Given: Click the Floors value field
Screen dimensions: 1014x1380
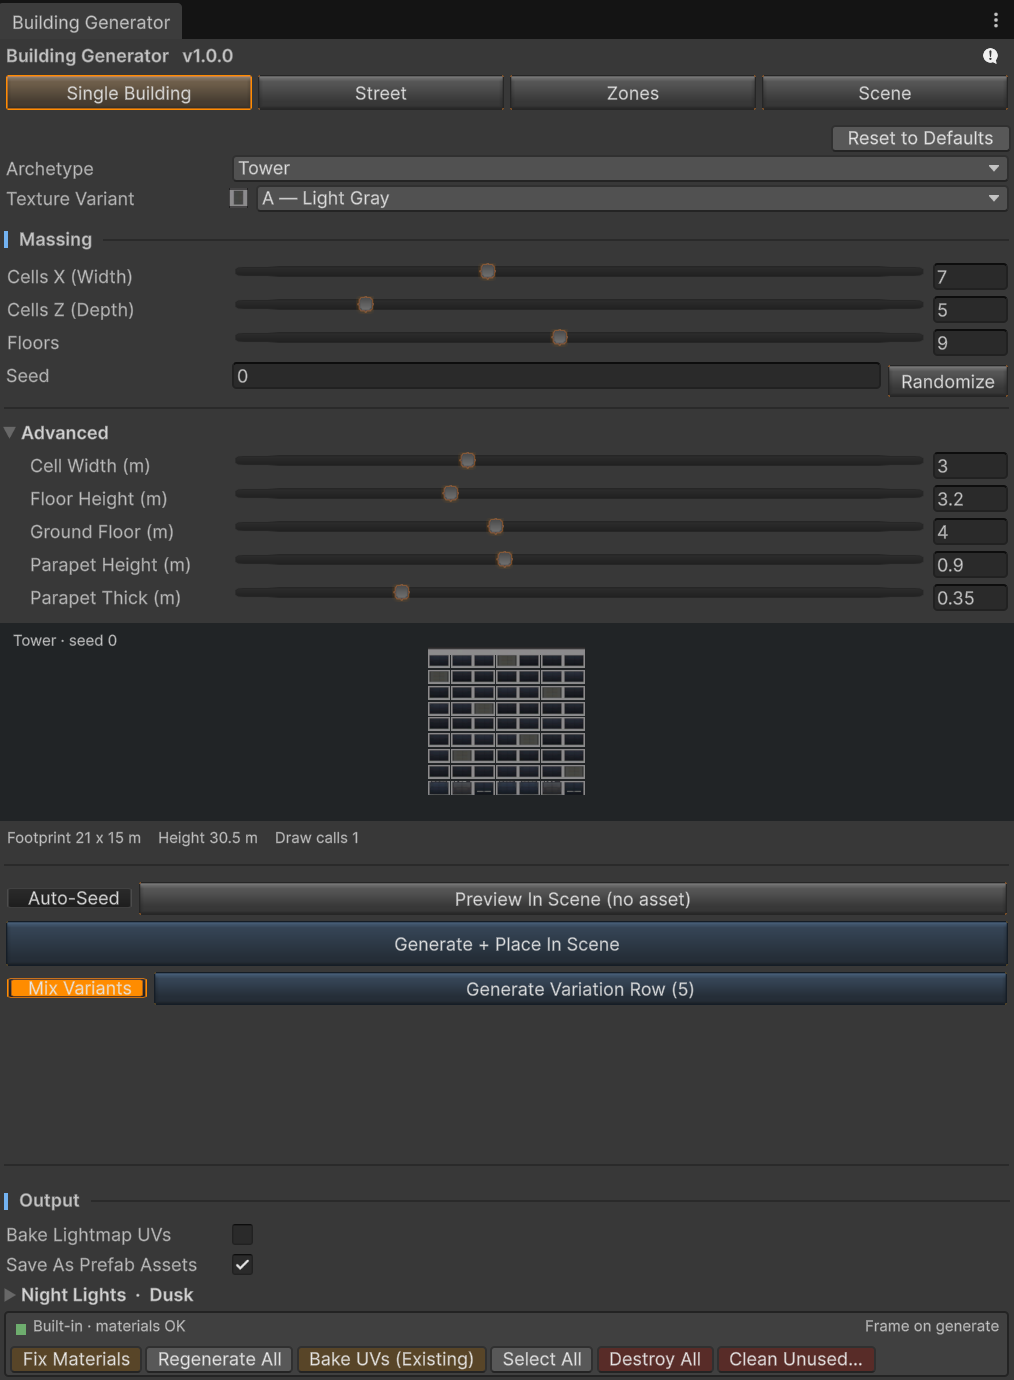Looking at the screenshot, I should 970,343.
